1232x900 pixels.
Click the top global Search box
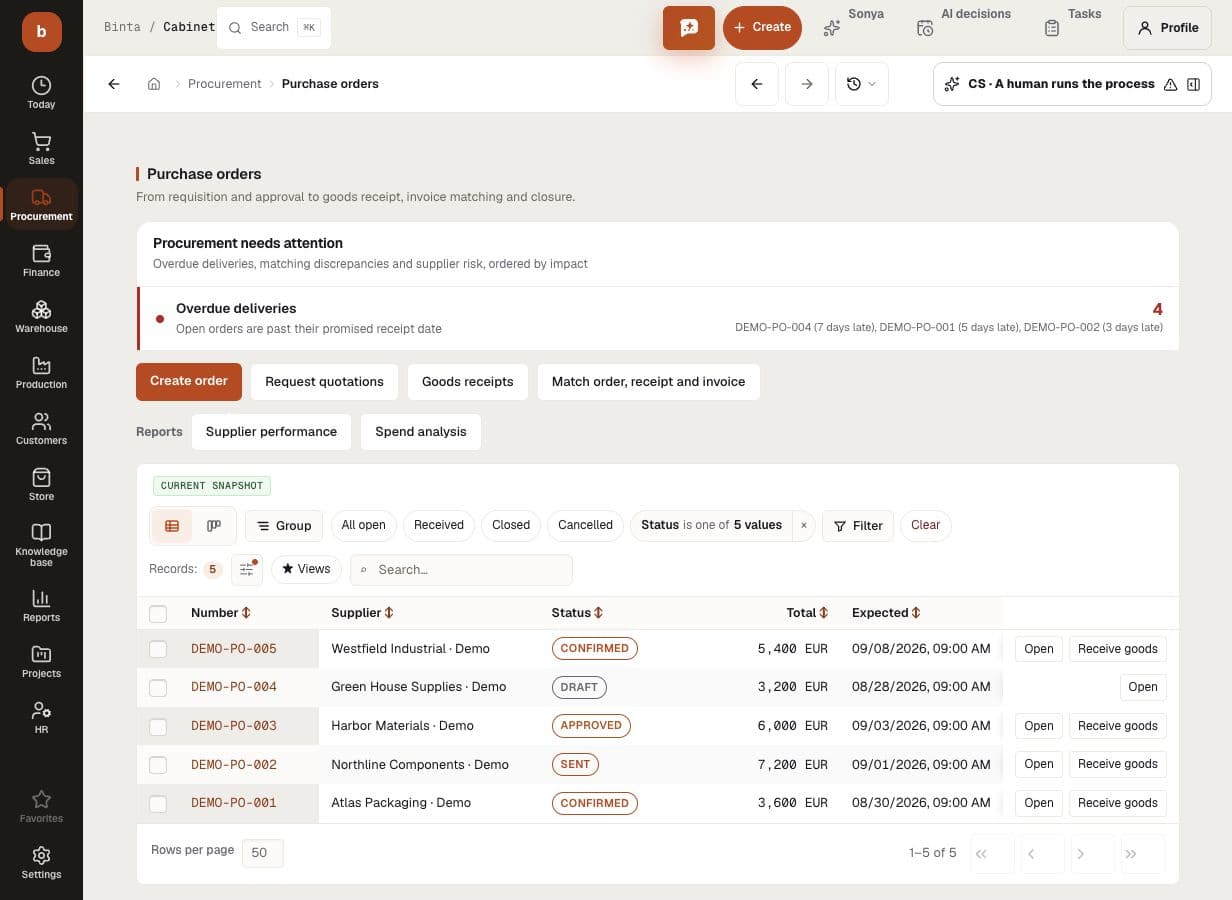point(274,28)
